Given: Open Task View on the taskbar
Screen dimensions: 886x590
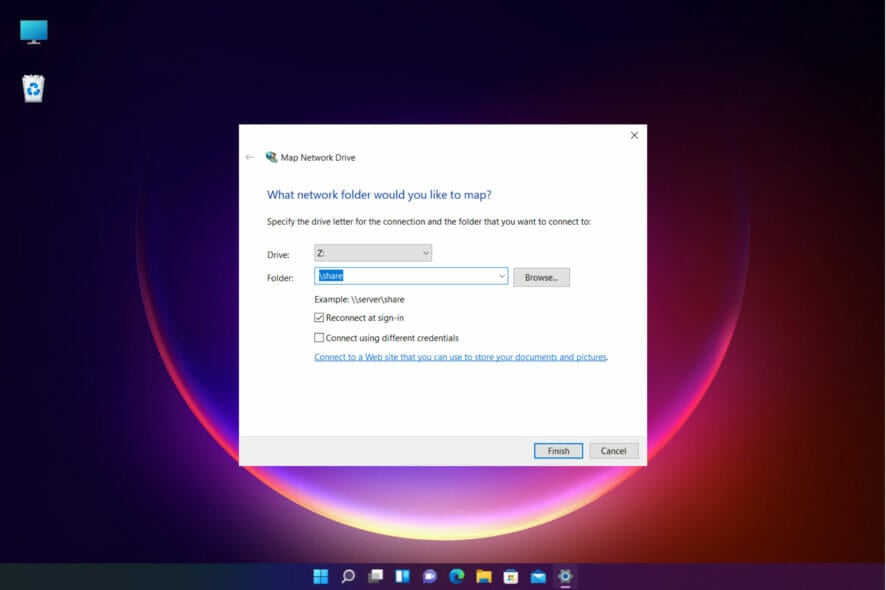Looking at the screenshot, I should tap(376, 576).
